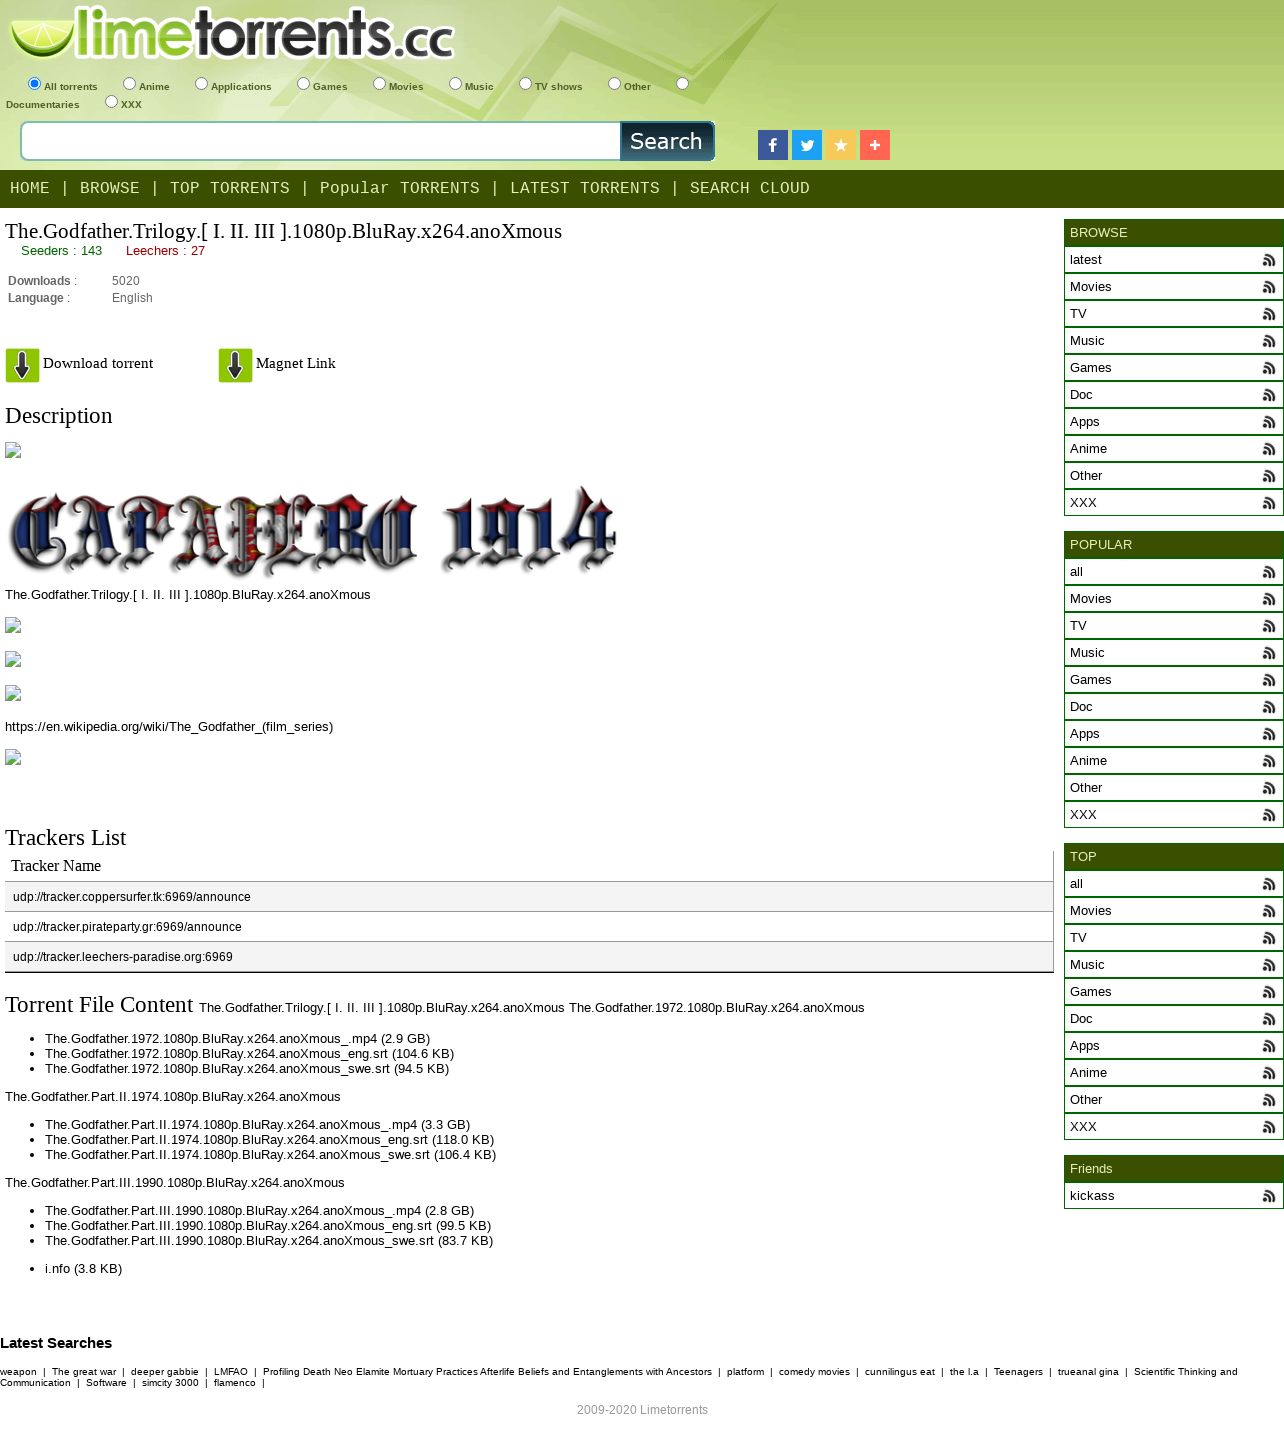
Task: Open the RSS feed icon for Popular all
Action: [x=1269, y=572]
